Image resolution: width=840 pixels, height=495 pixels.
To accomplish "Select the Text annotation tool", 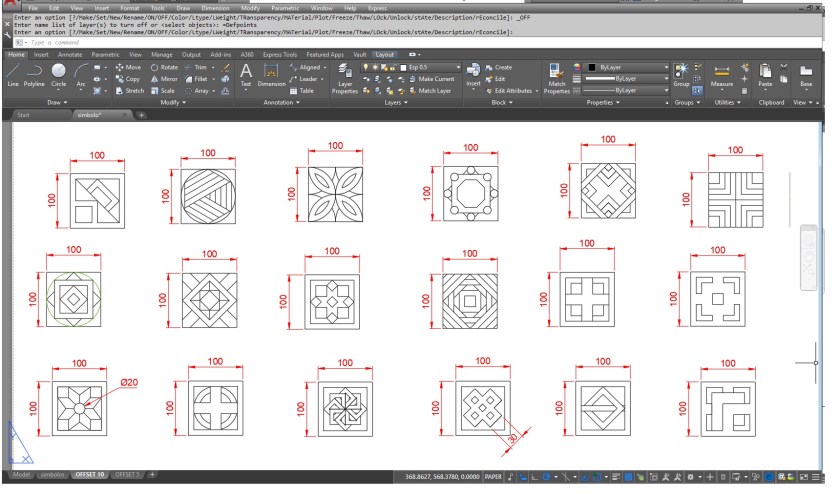I will click(246, 75).
